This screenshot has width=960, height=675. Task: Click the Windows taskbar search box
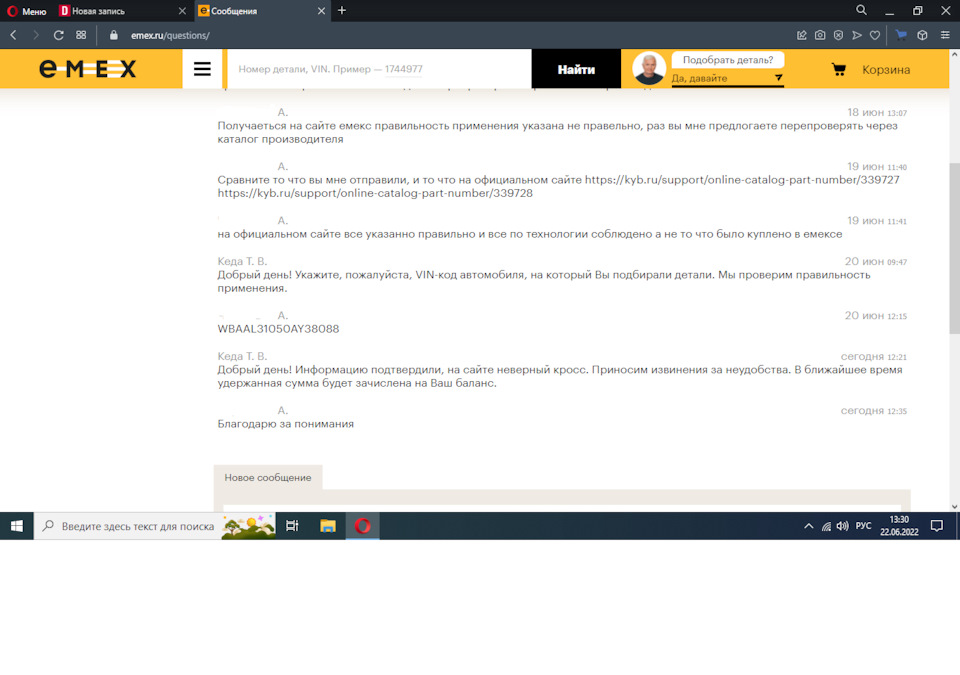pyautogui.click(x=154, y=526)
